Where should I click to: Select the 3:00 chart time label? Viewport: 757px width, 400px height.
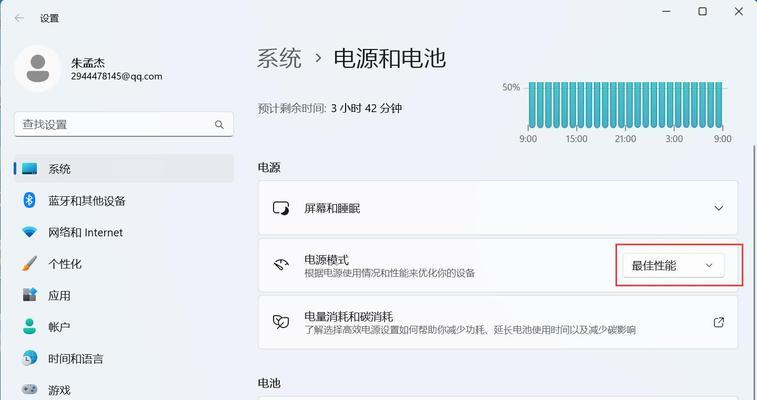point(674,139)
